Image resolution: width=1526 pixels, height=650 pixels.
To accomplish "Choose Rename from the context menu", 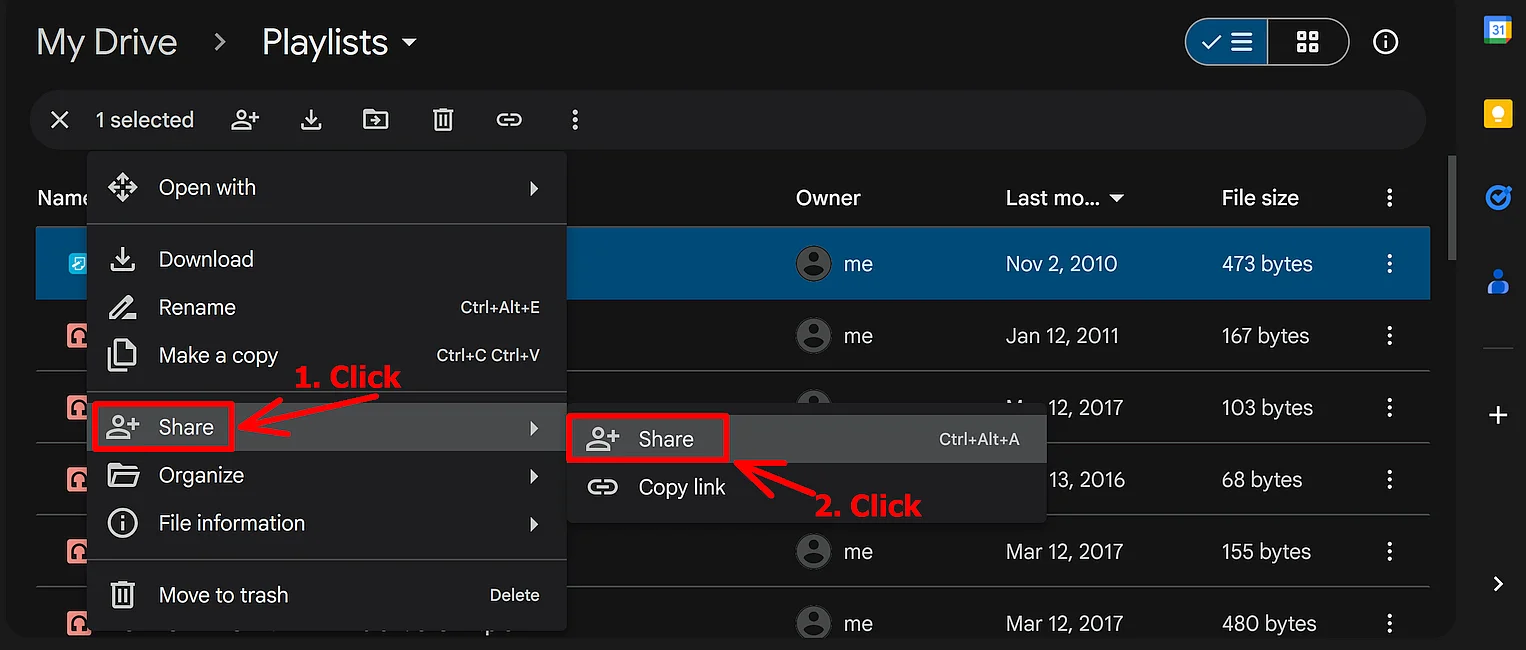I will point(197,308).
